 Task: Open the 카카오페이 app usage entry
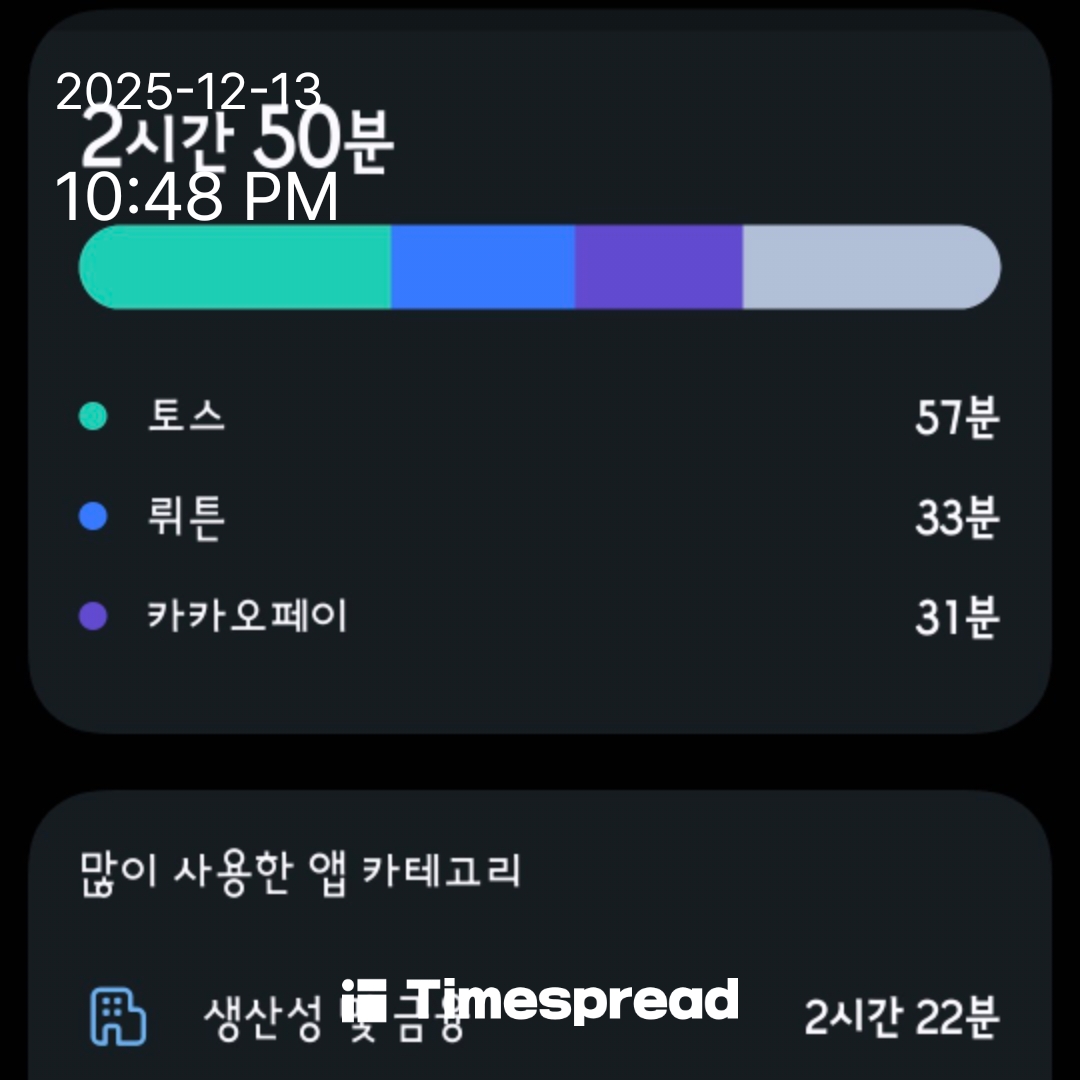click(247, 616)
